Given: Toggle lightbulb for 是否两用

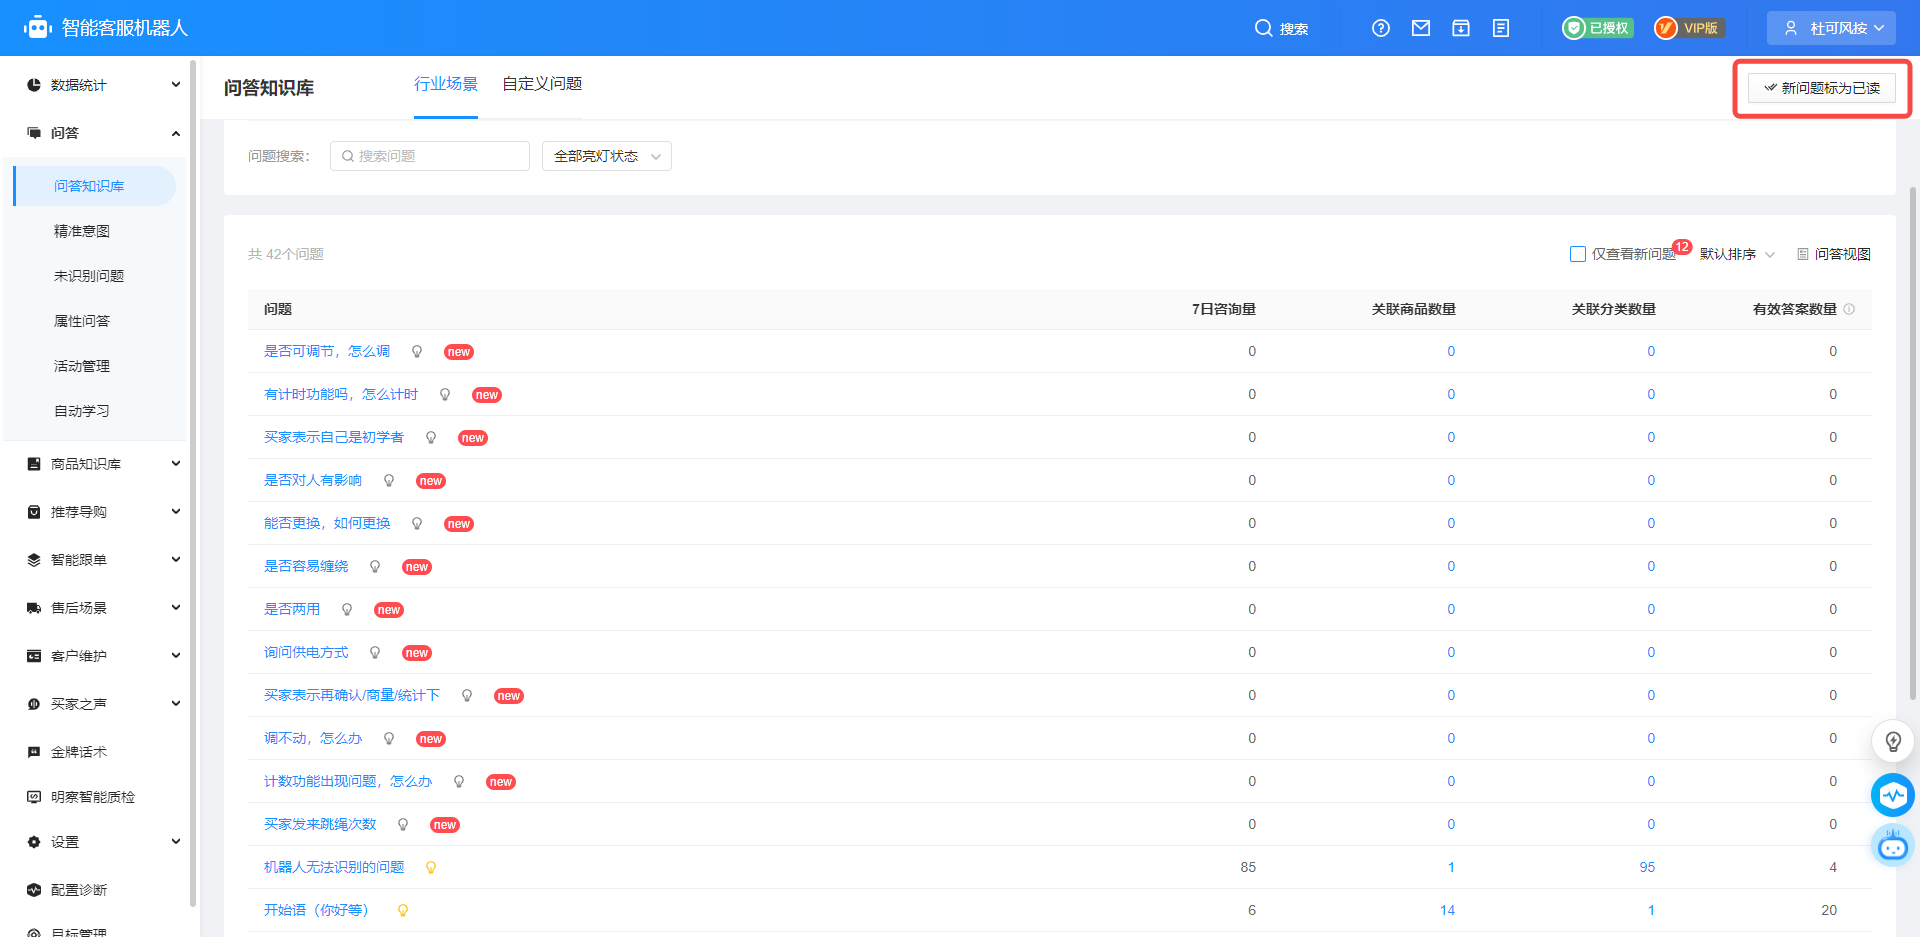Looking at the screenshot, I should 347,610.
